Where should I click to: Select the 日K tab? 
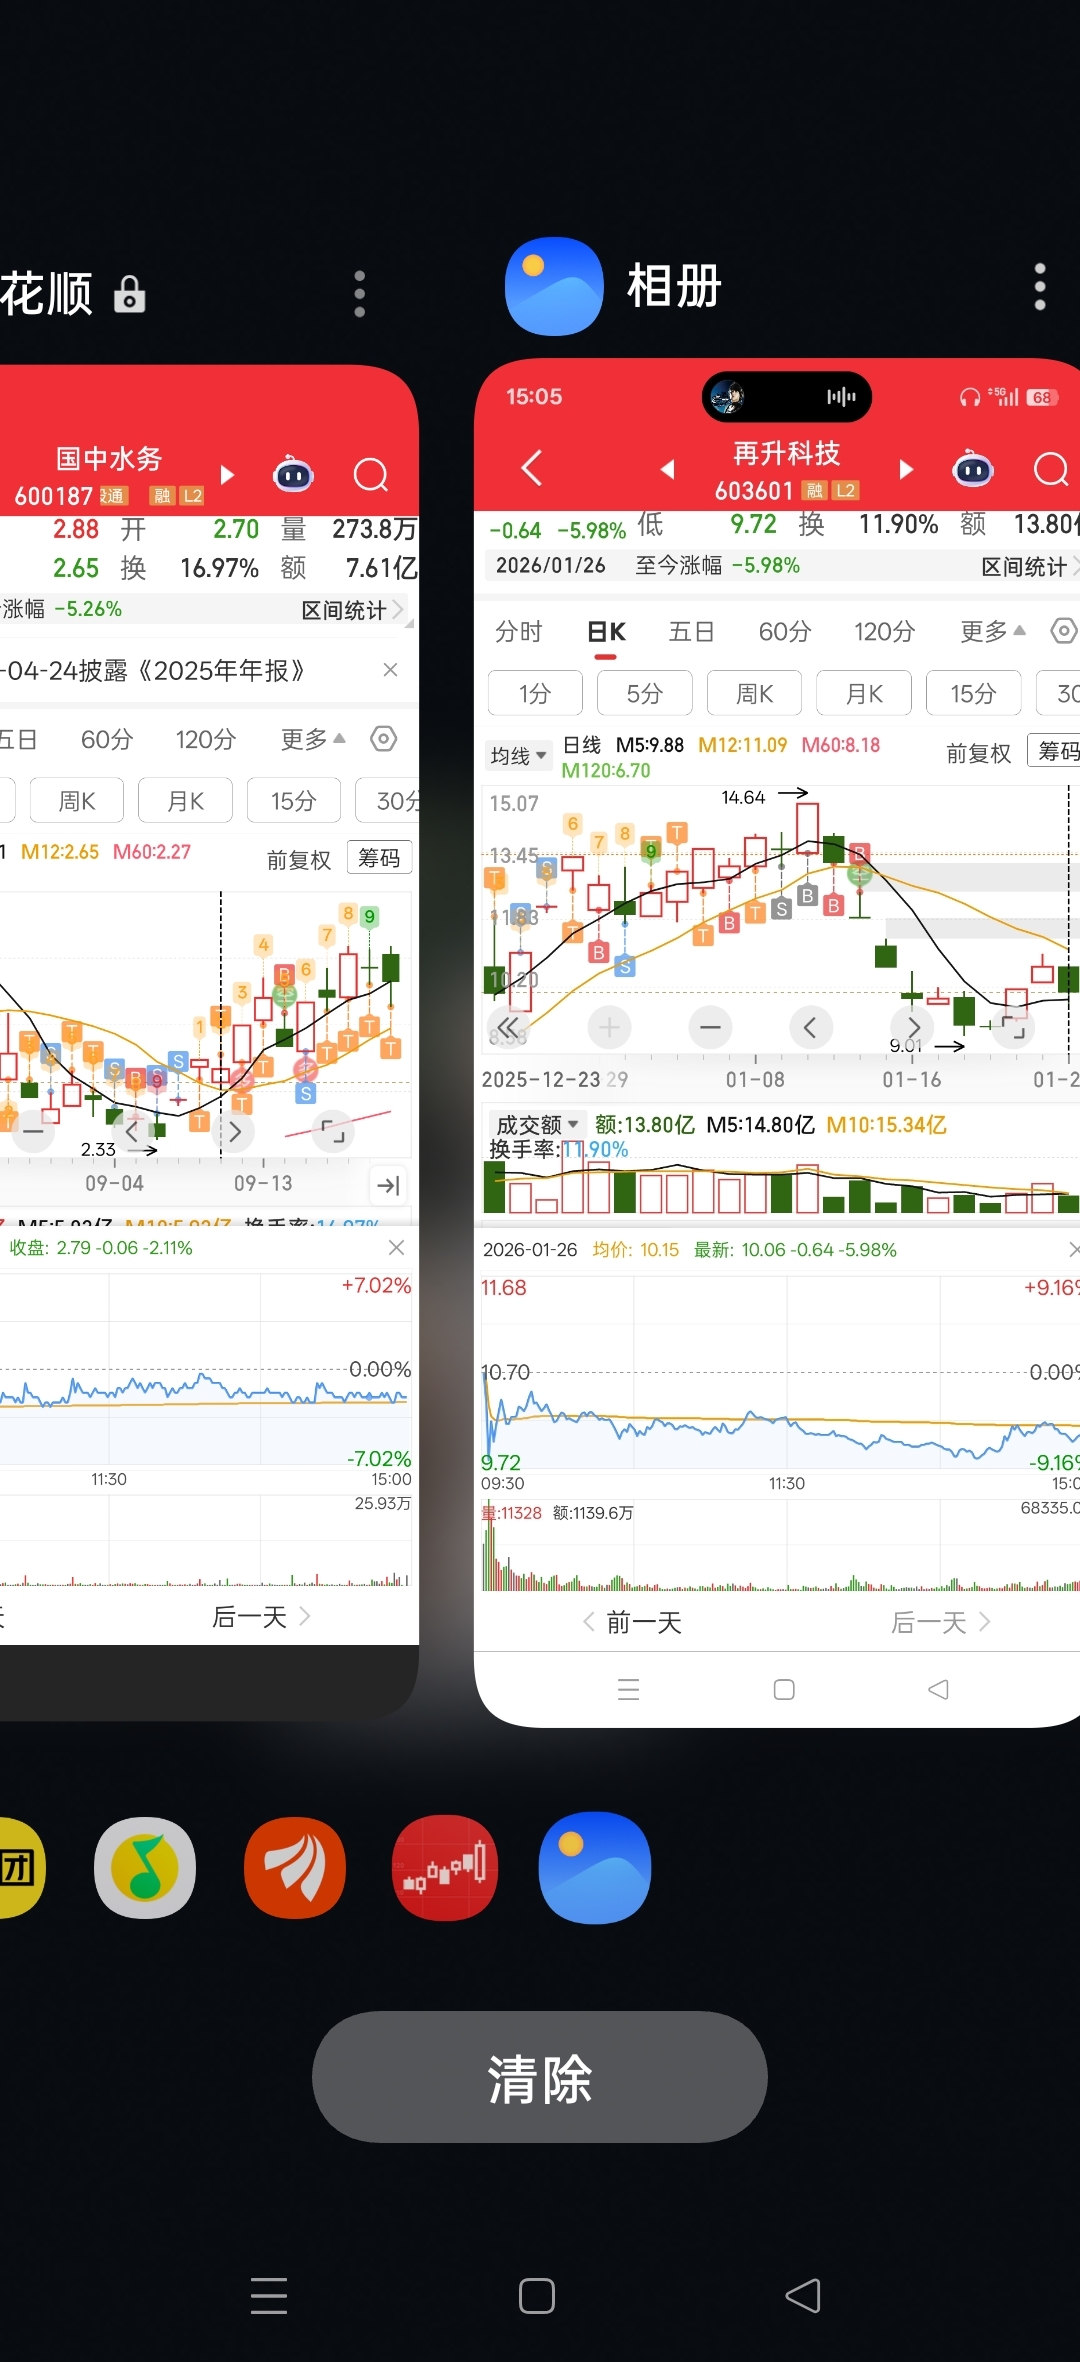606,632
